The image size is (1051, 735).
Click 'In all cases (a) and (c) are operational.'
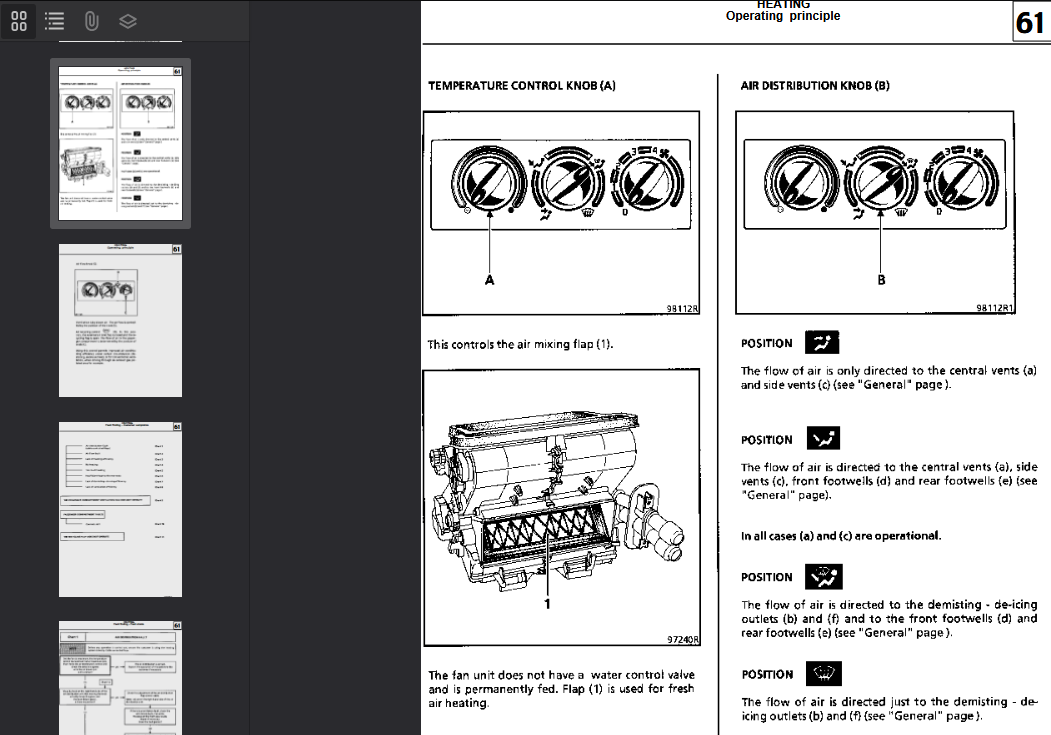tap(841, 536)
